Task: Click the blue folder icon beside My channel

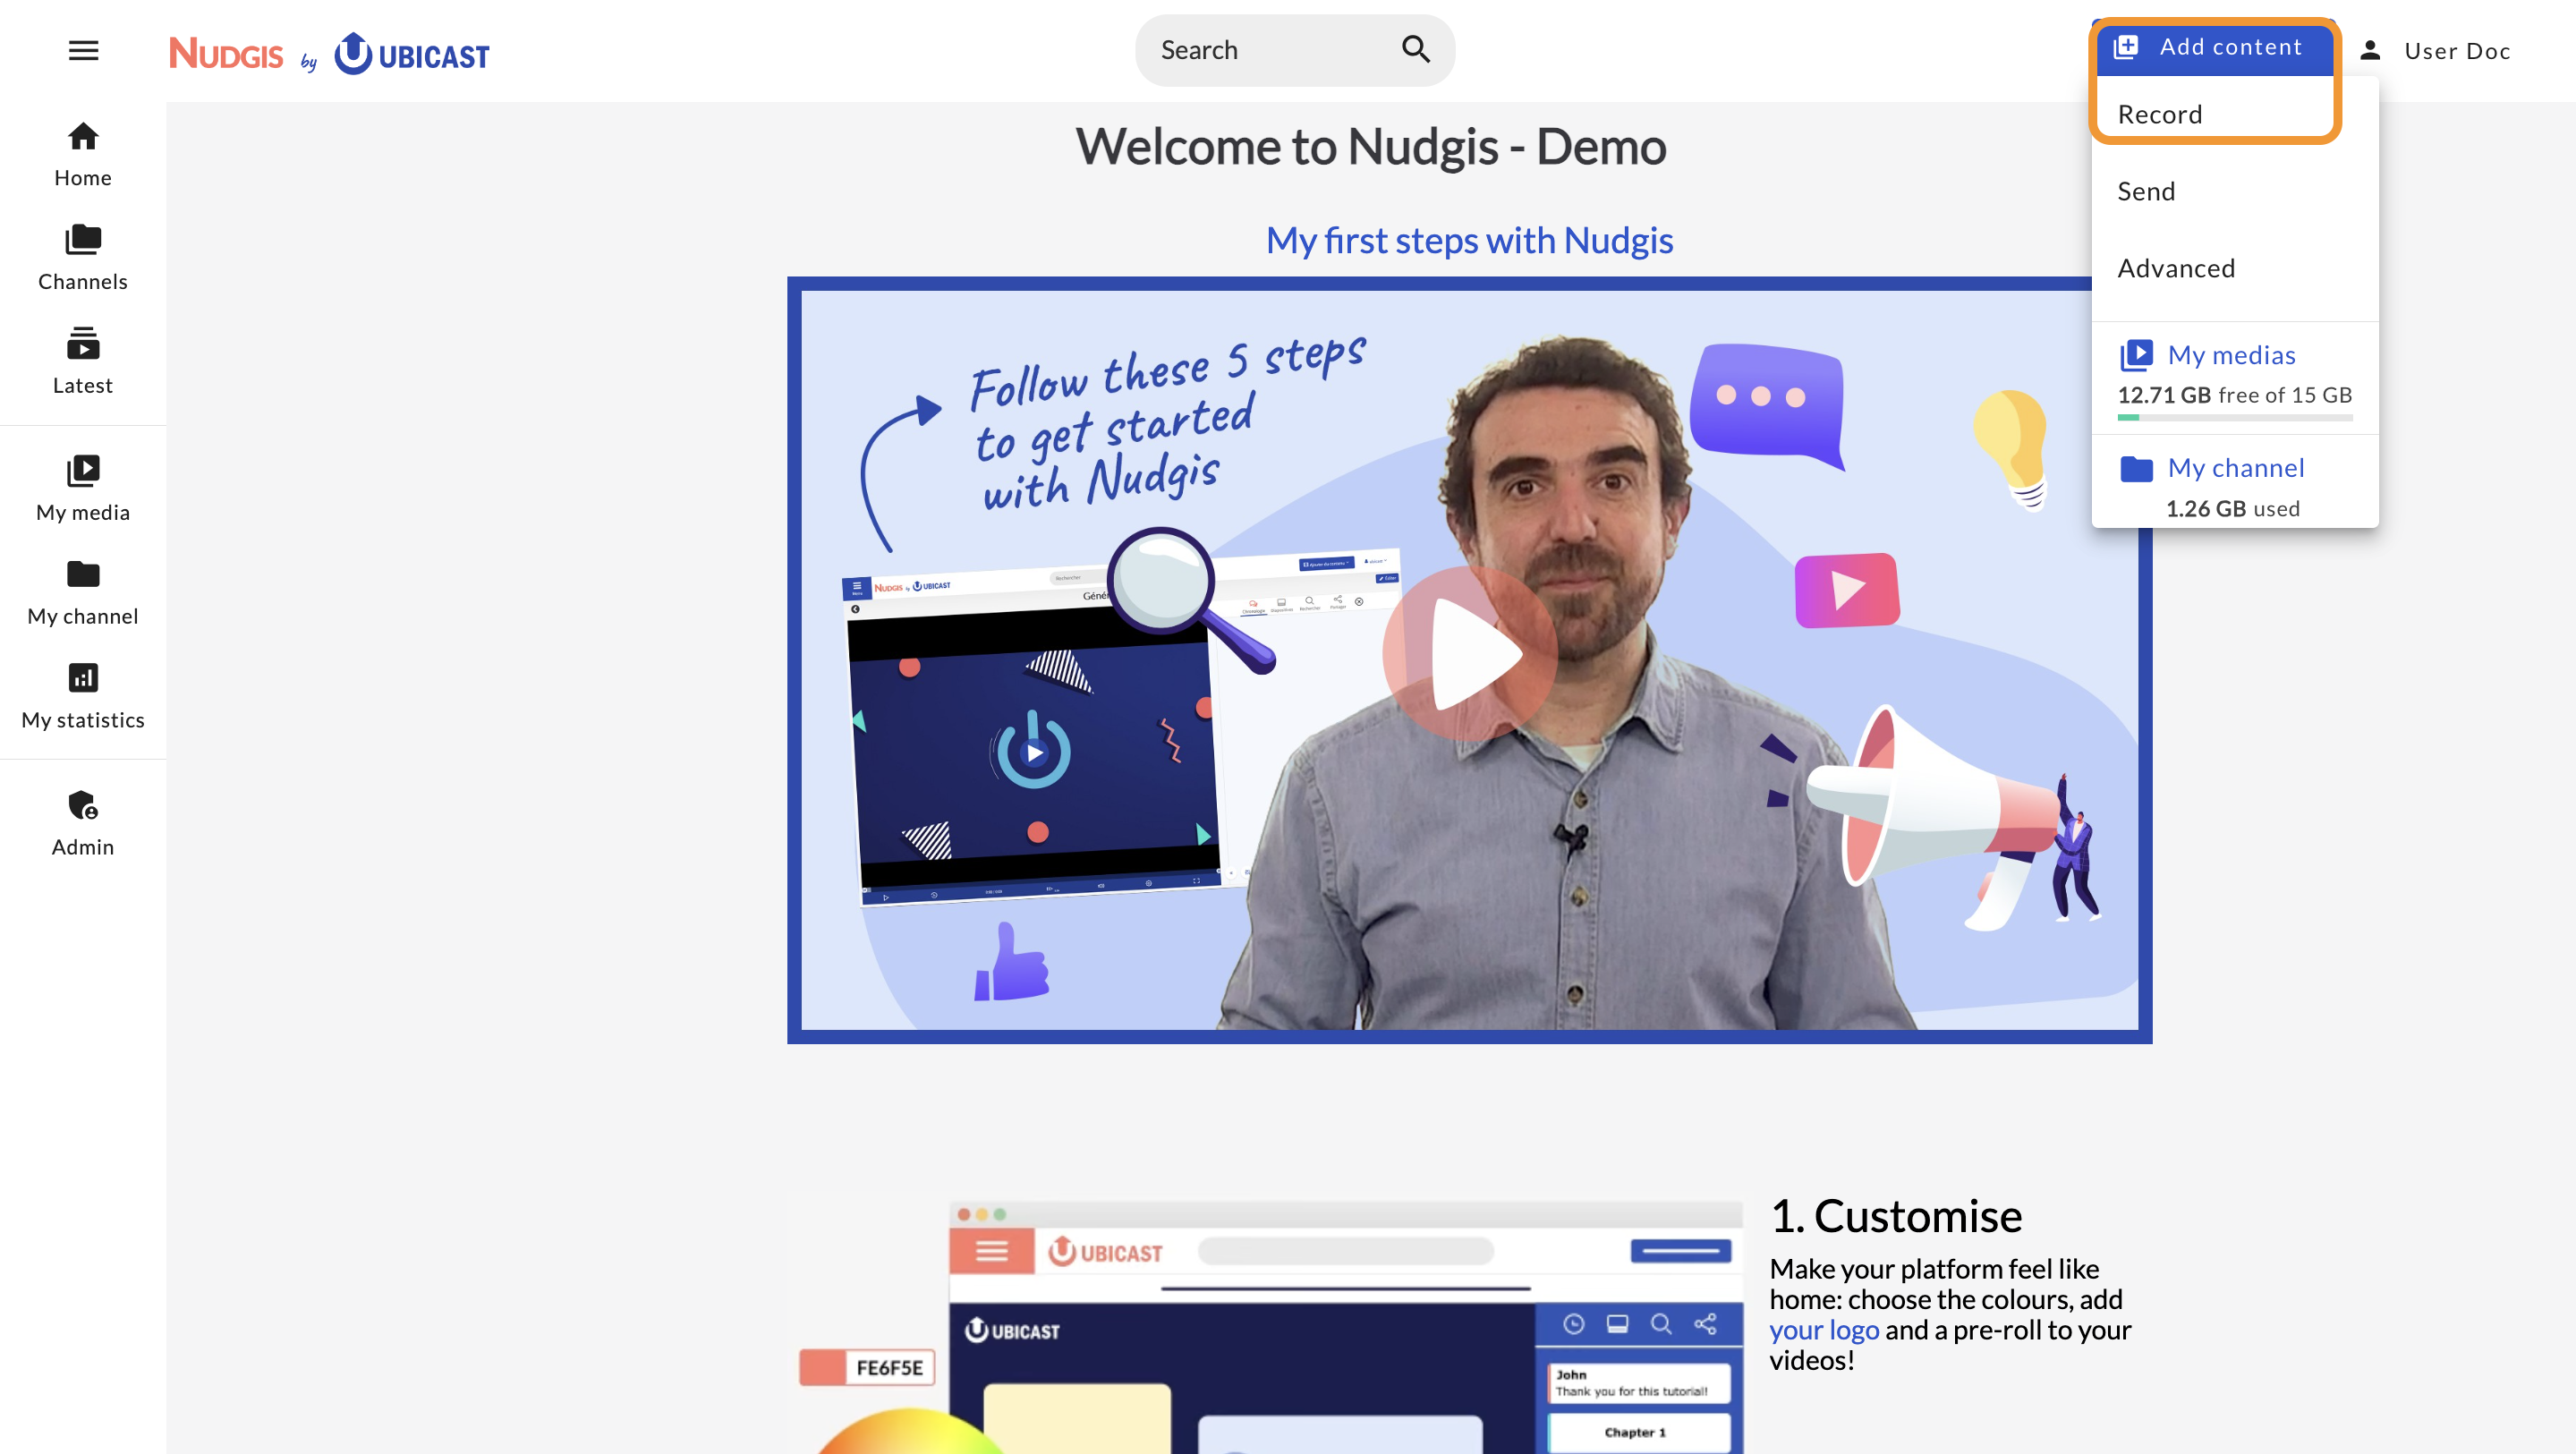Action: (2136, 468)
